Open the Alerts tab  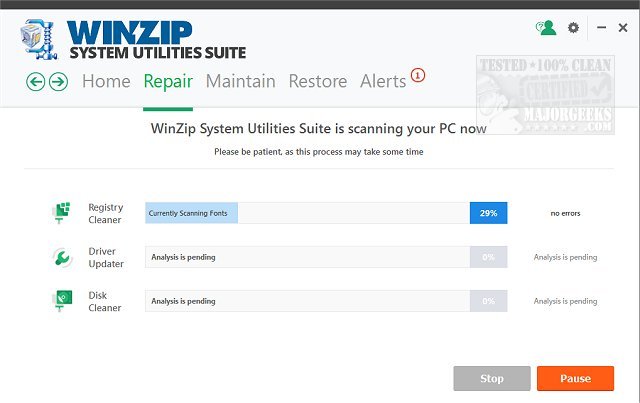click(x=383, y=82)
